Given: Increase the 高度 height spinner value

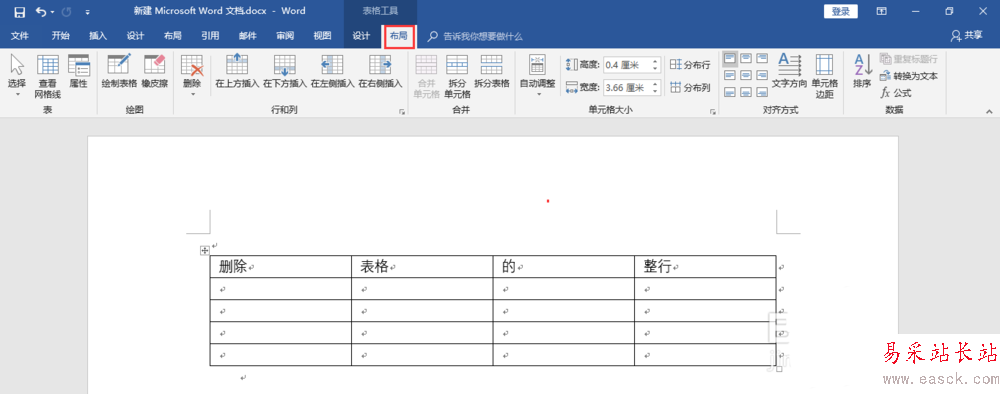Looking at the screenshot, I should pos(656,61).
